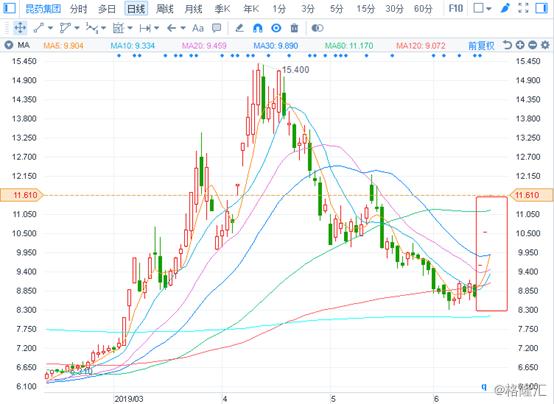Collapse the MA indicator with round arrow

coord(8,45)
